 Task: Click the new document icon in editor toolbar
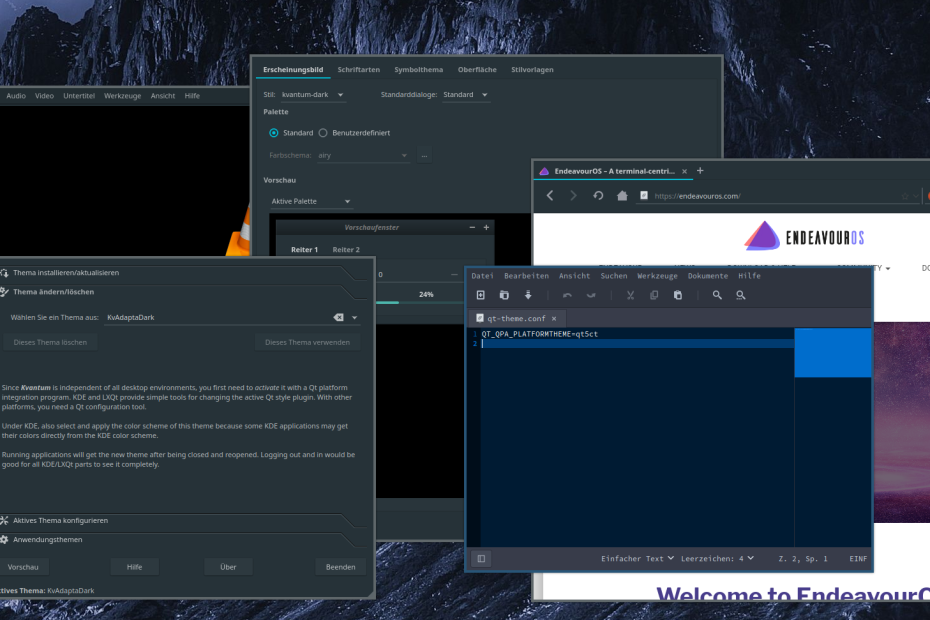click(480, 295)
